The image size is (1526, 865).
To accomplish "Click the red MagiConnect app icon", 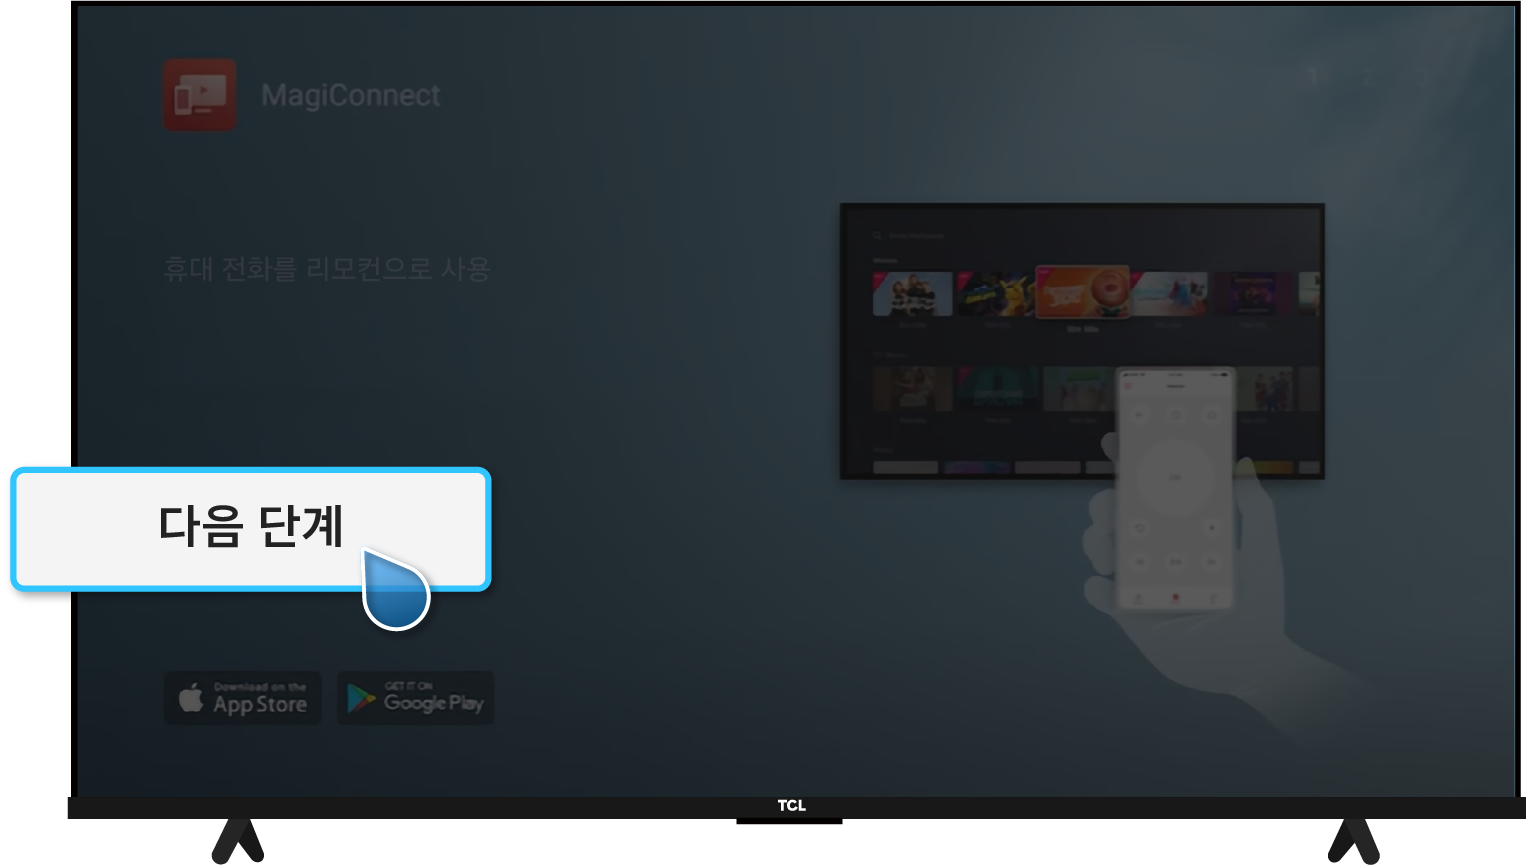I will click(x=200, y=95).
